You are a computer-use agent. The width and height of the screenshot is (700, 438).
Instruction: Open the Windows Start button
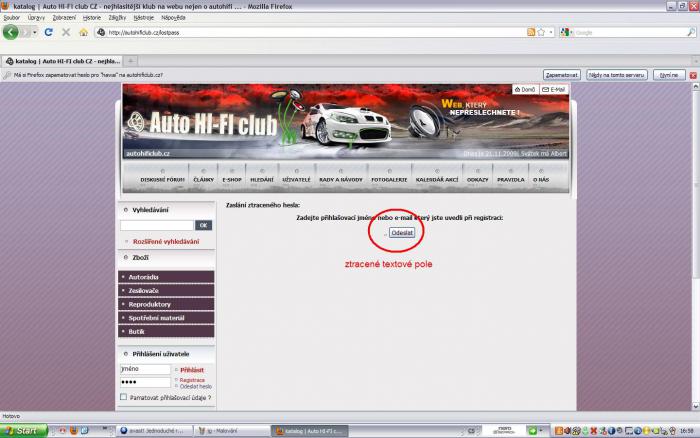coord(23,431)
